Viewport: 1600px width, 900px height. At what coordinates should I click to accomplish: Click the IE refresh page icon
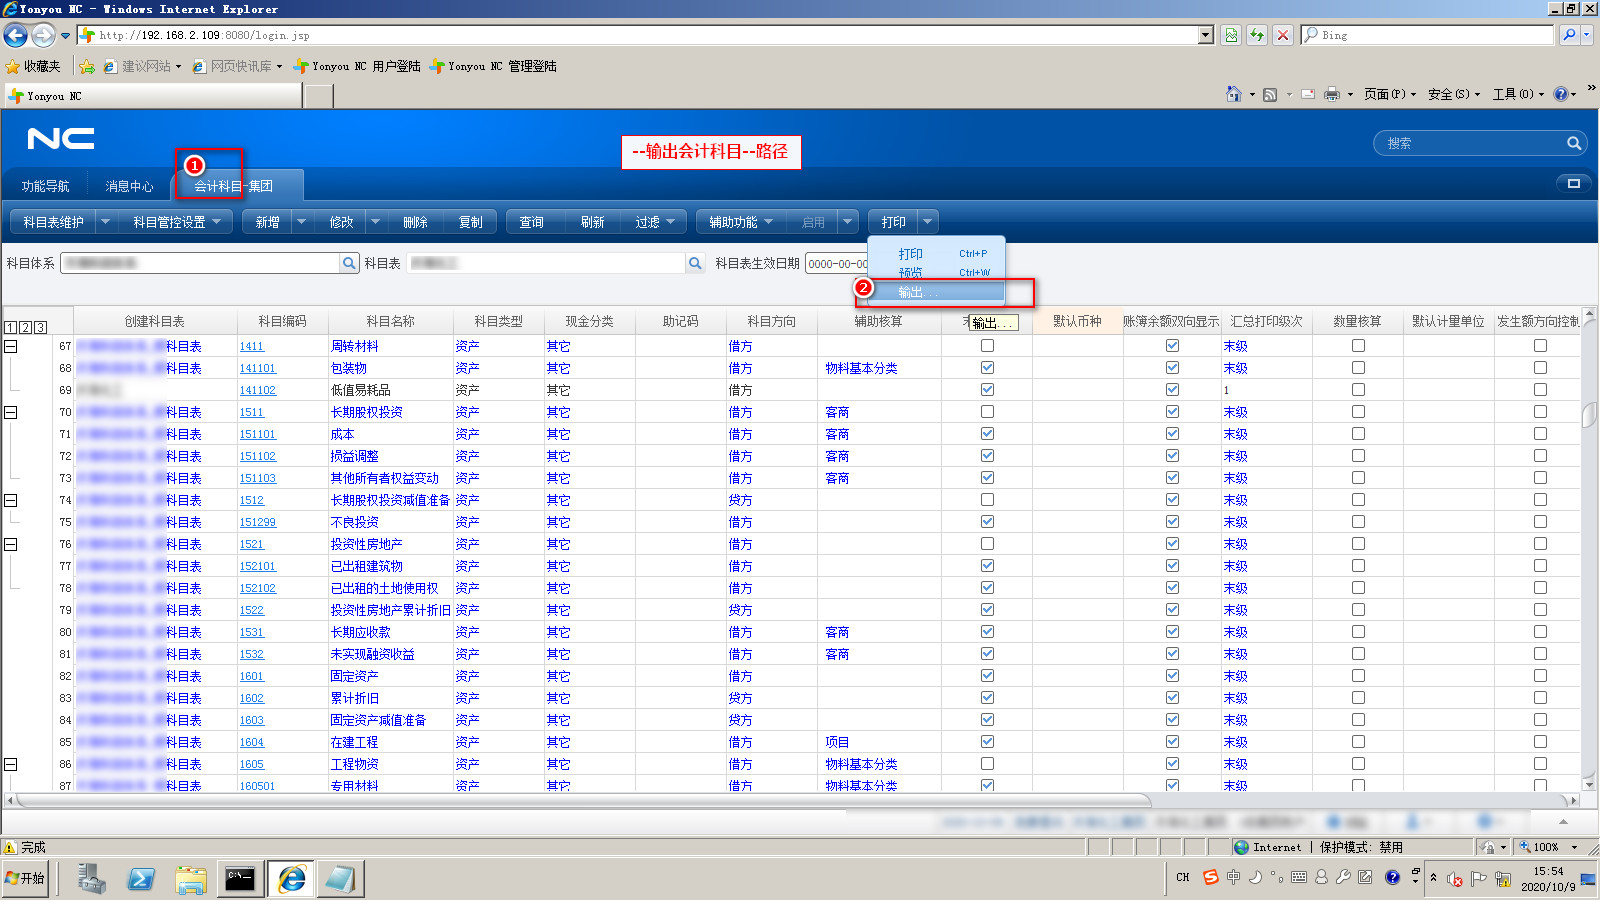click(1257, 35)
